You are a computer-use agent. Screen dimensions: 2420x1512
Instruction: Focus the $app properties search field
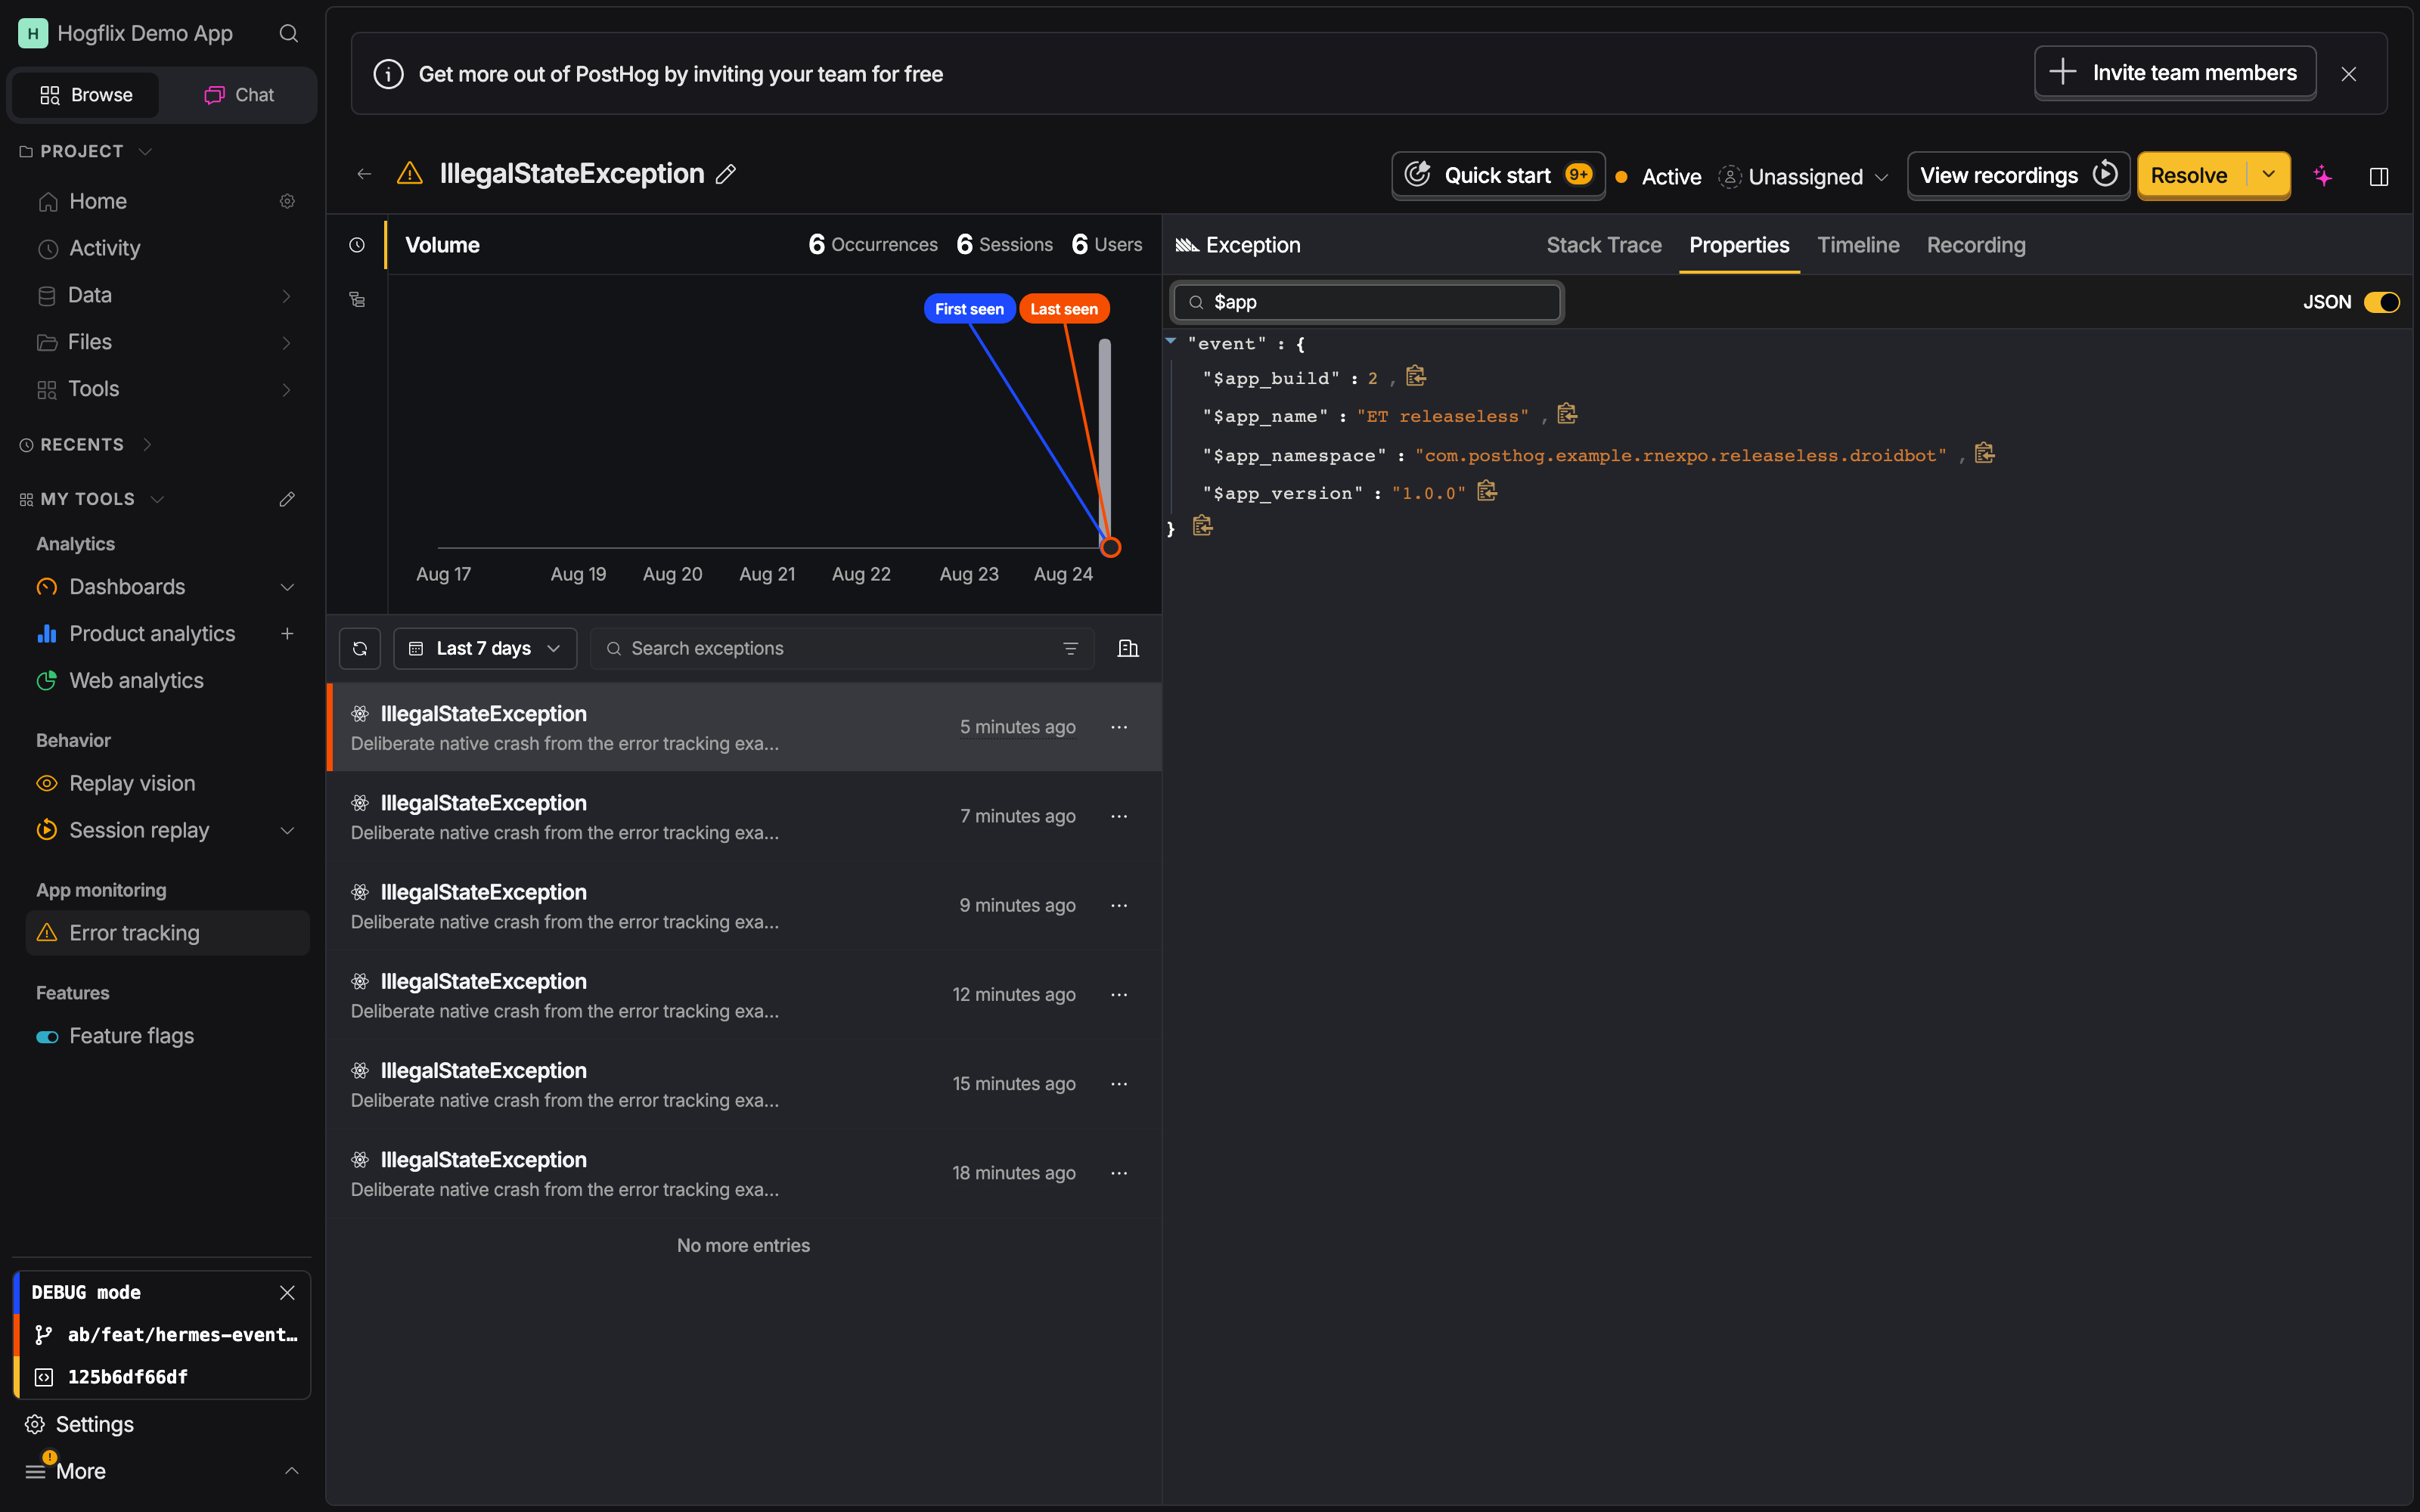(1367, 302)
